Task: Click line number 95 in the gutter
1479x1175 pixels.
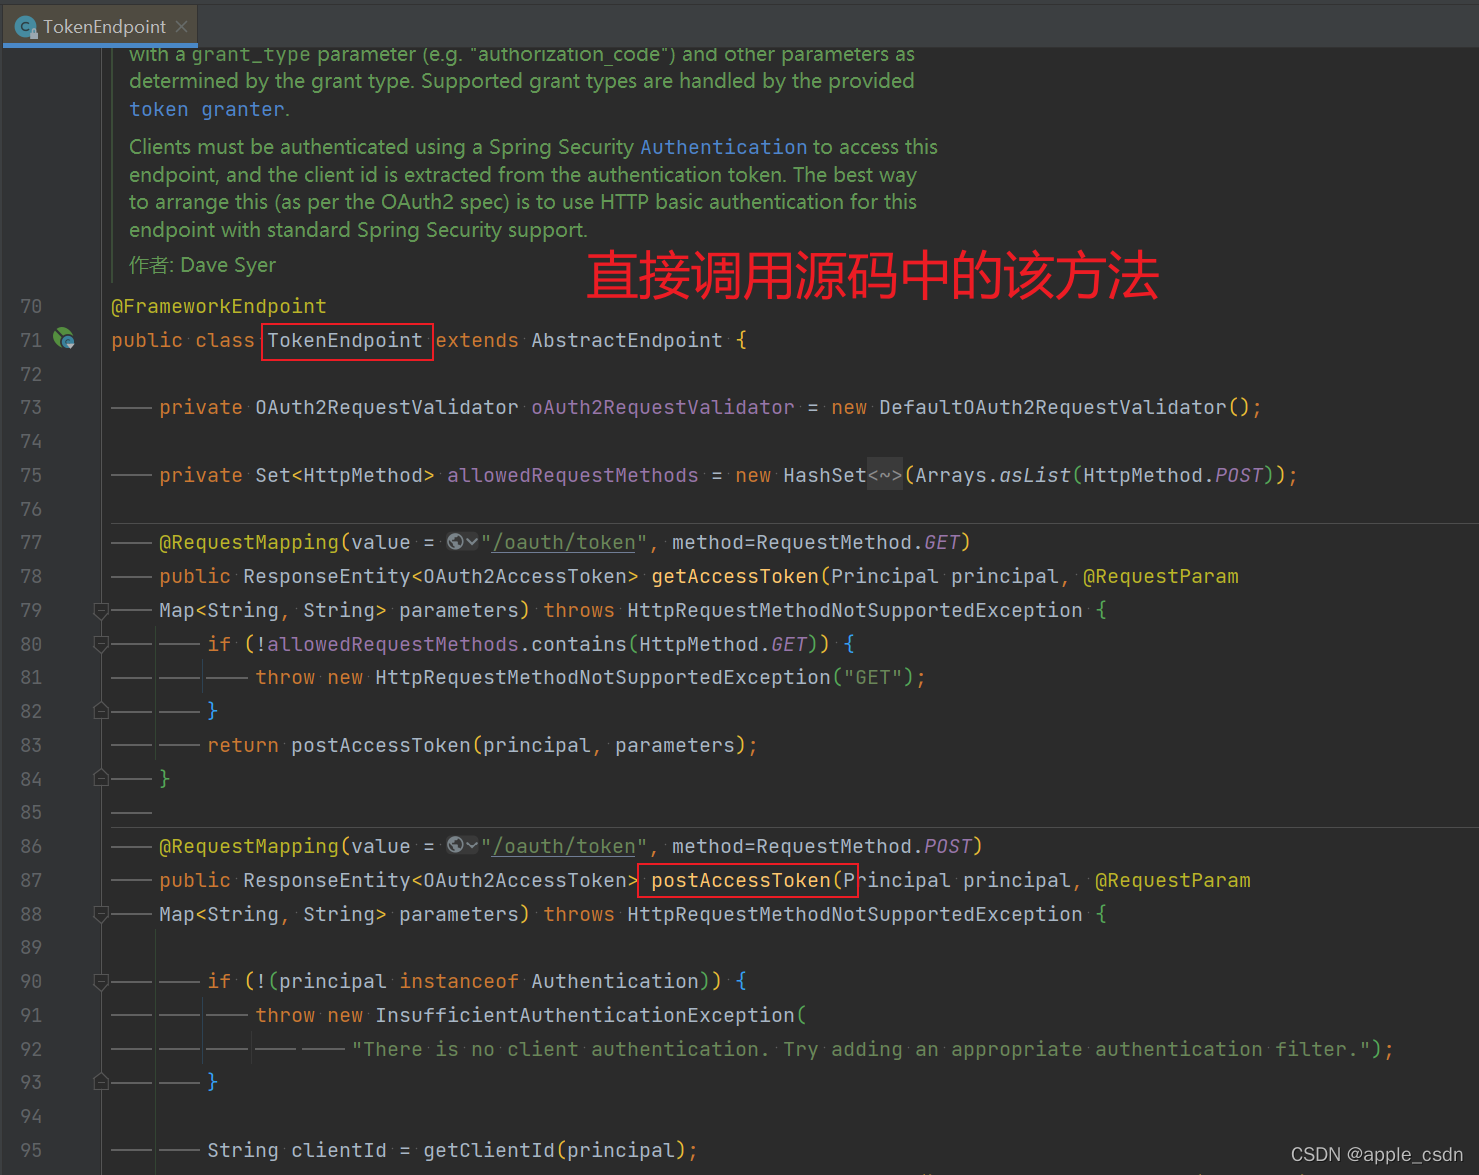Action: pyautogui.click(x=31, y=1150)
